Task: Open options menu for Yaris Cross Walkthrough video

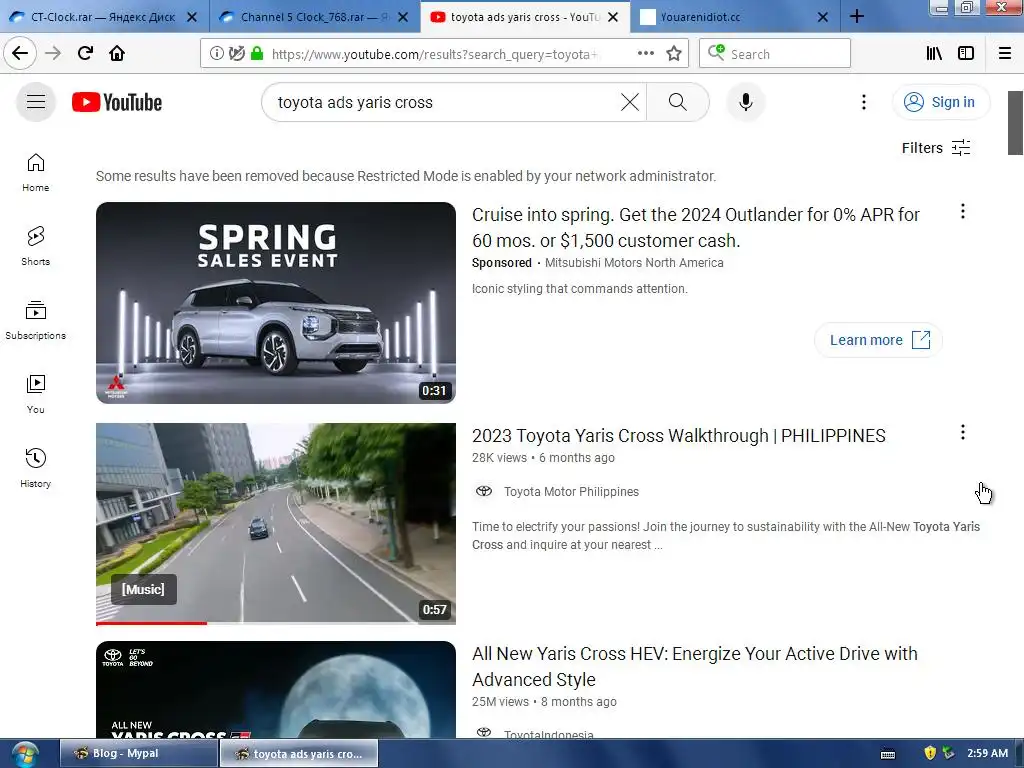Action: pos(963,432)
